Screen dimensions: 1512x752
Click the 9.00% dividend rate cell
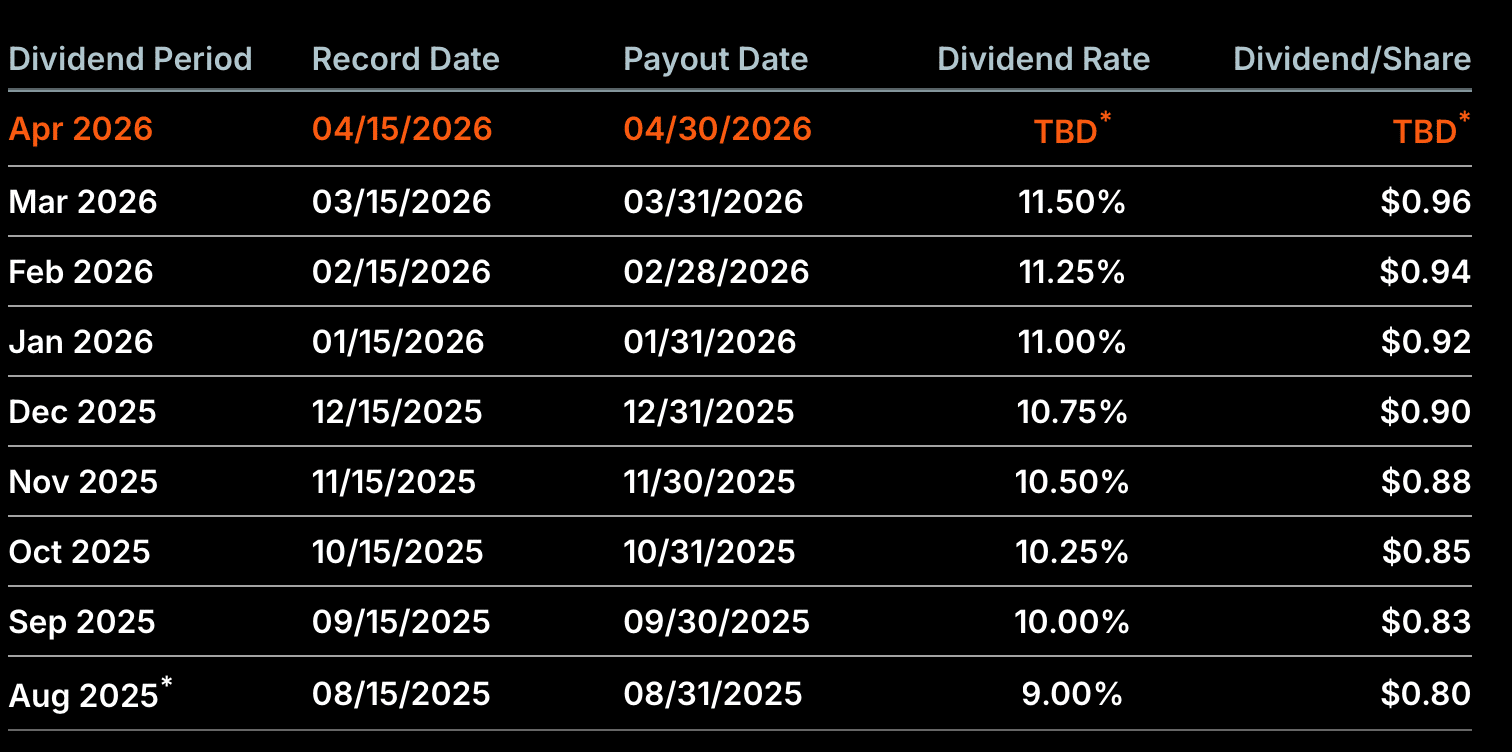click(x=1072, y=693)
